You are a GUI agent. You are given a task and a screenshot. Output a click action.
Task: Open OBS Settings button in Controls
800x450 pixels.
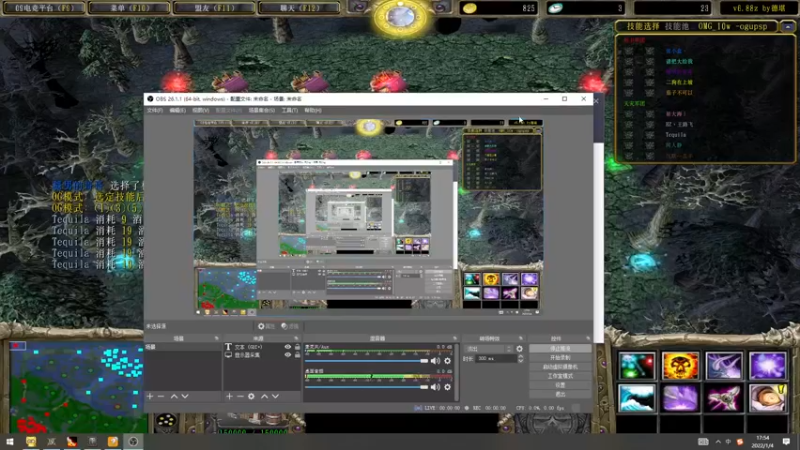coord(560,385)
